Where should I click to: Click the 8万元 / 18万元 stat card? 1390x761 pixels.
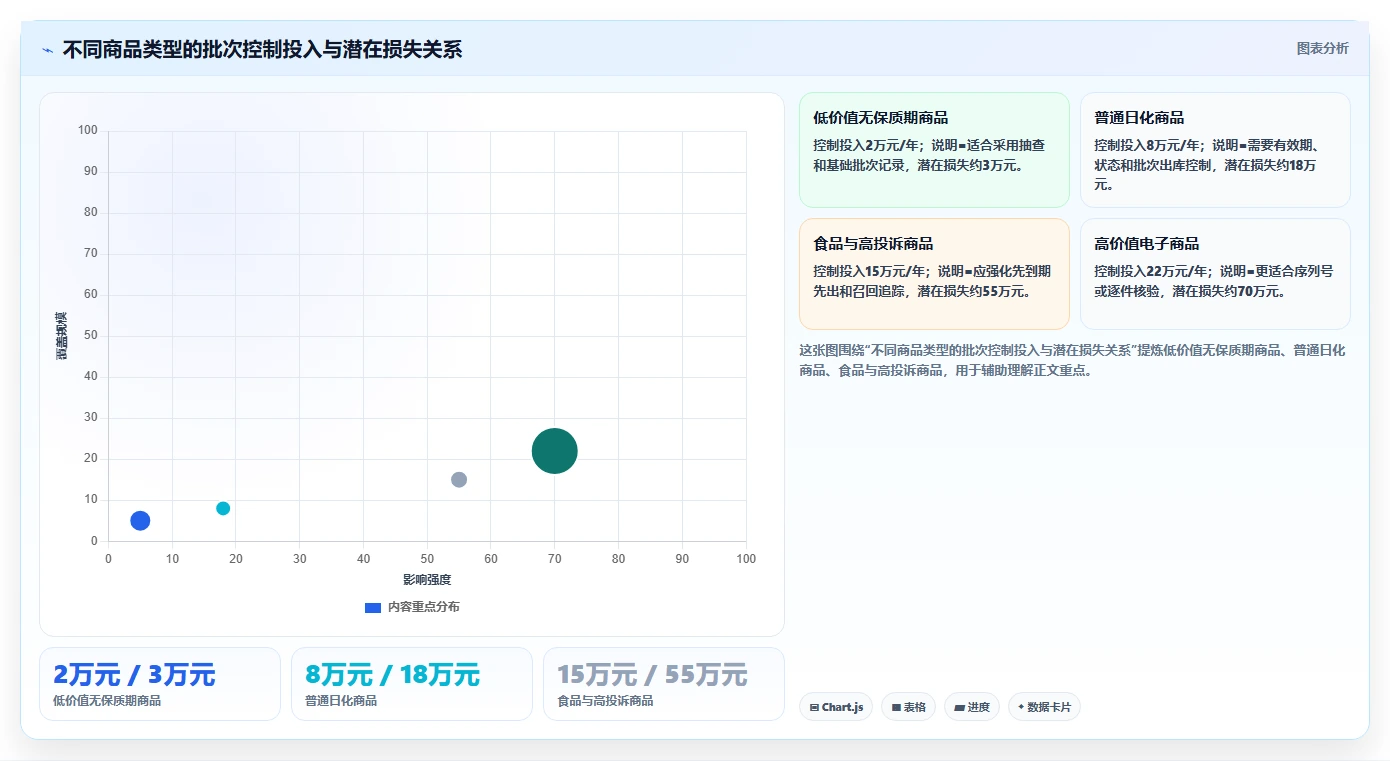tap(412, 684)
